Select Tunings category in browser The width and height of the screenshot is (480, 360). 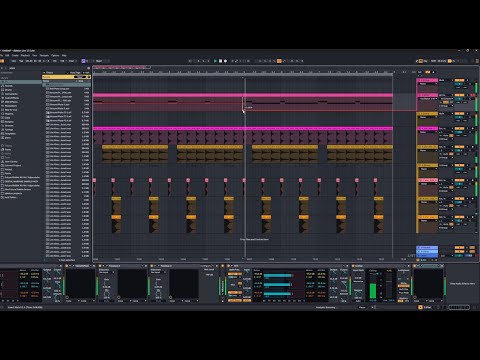9,130
